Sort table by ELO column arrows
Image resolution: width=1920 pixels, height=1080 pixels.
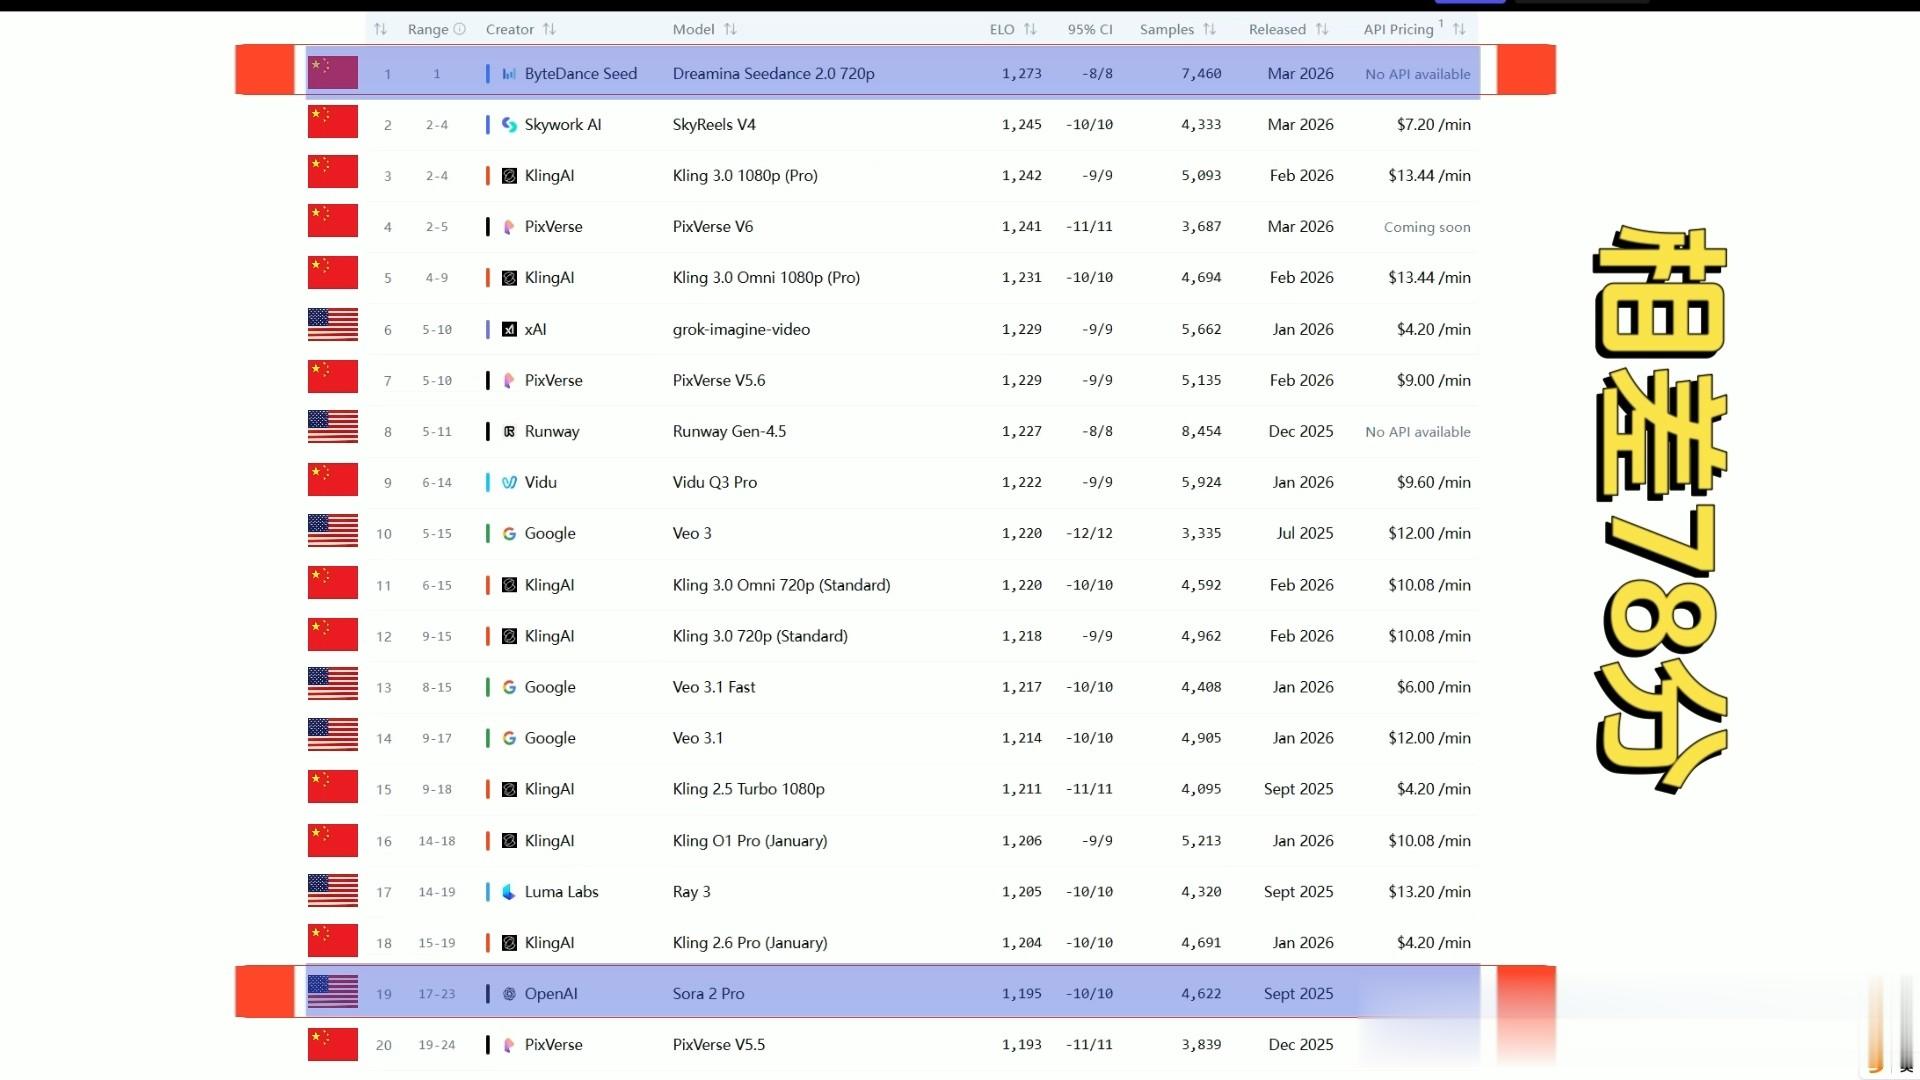1030,29
